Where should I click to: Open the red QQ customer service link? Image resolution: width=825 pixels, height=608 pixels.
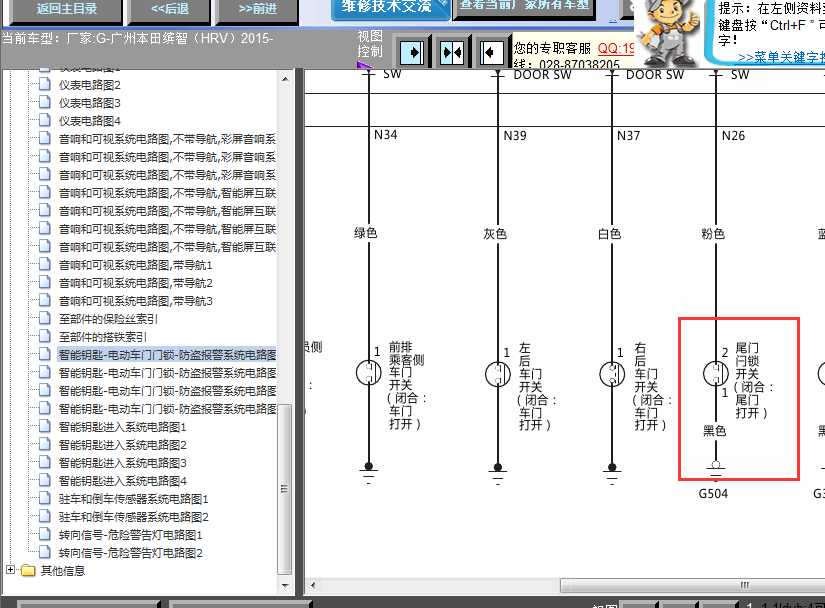(616, 48)
